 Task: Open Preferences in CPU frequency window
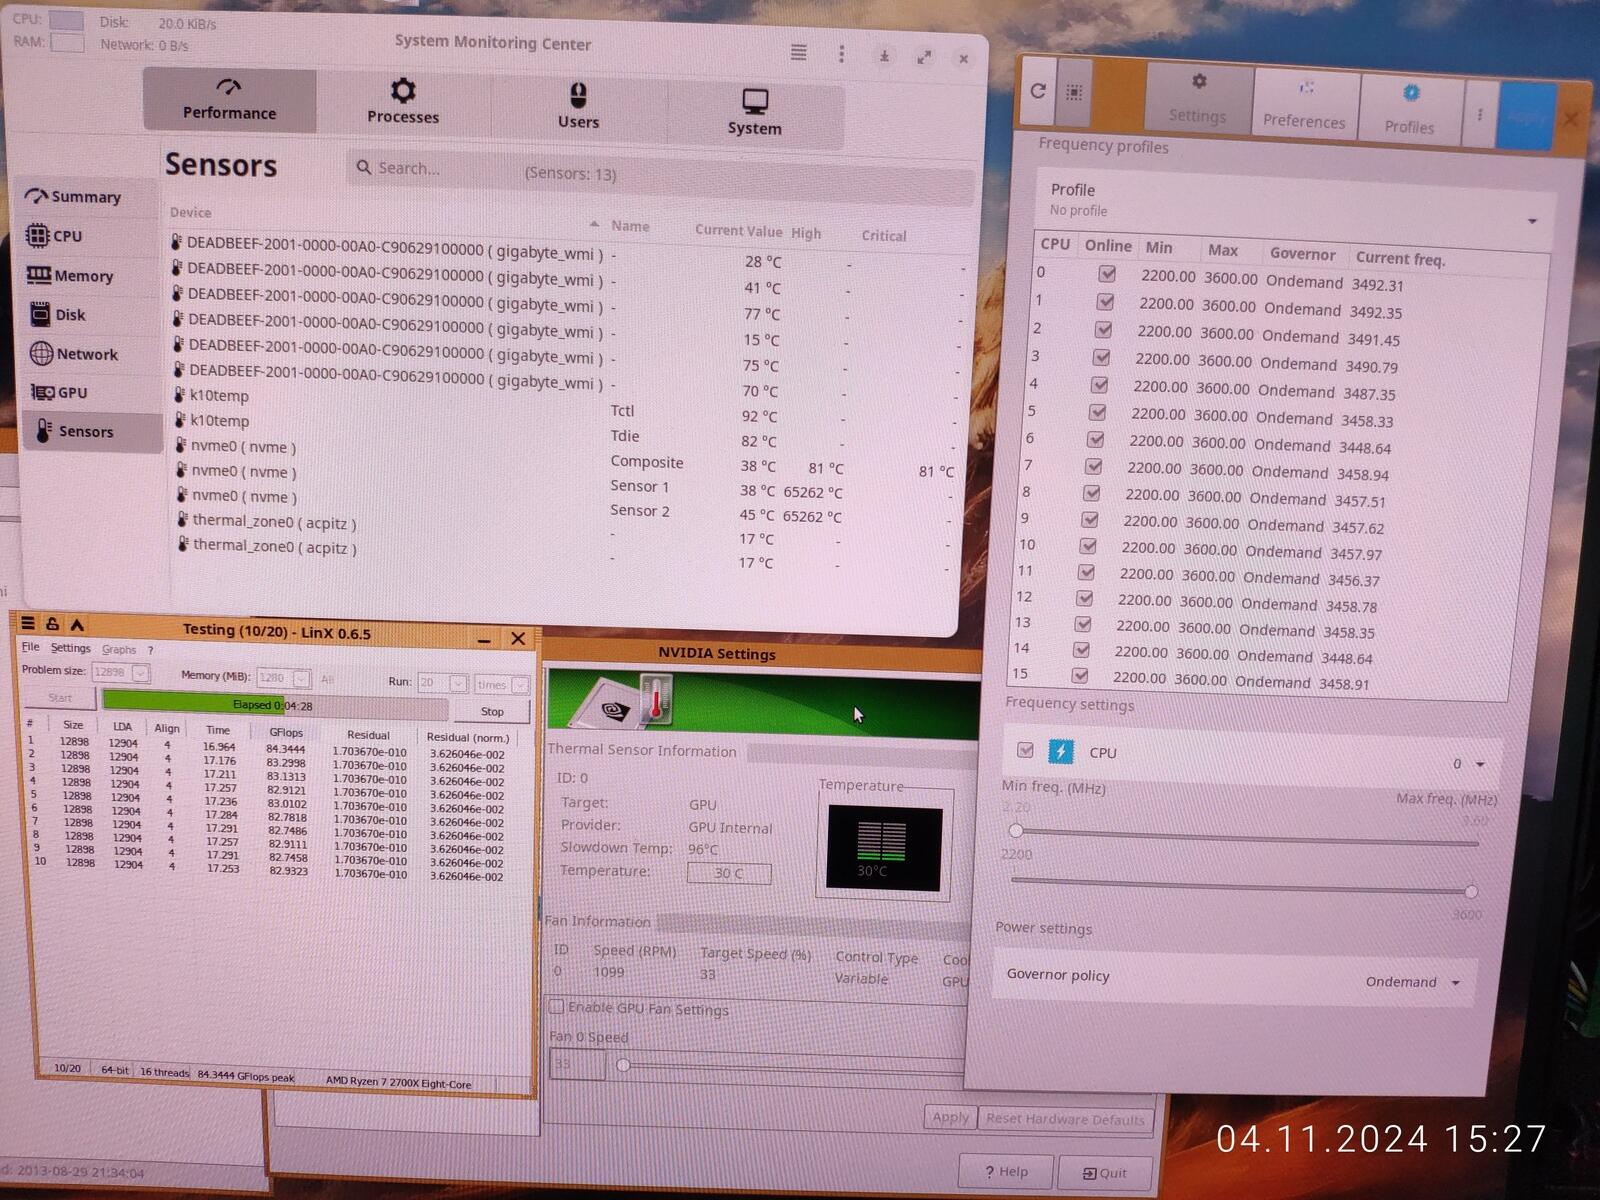click(1304, 106)
